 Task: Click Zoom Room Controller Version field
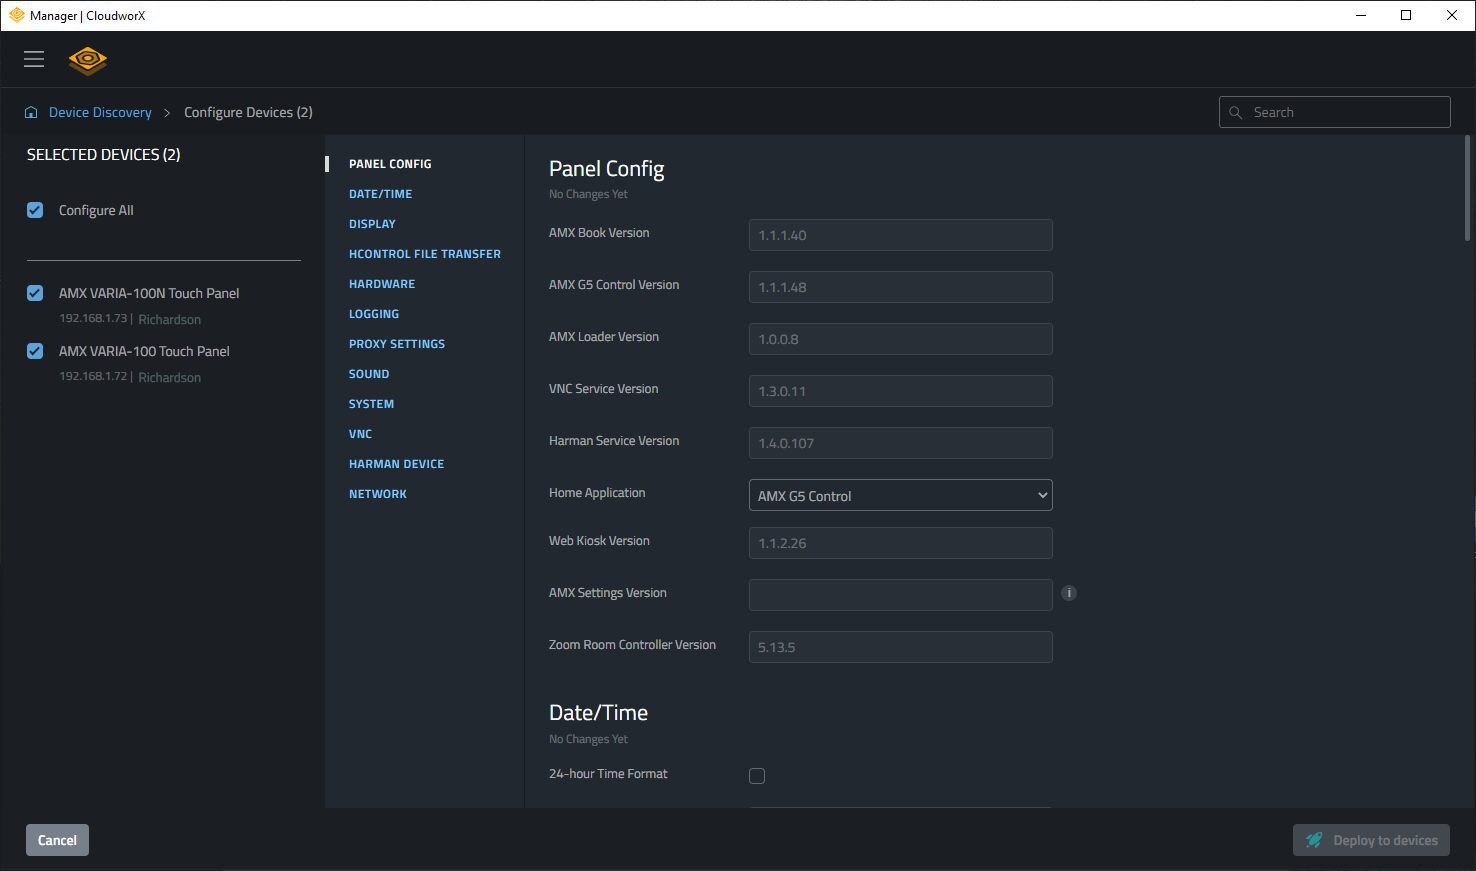coord(900,647)
